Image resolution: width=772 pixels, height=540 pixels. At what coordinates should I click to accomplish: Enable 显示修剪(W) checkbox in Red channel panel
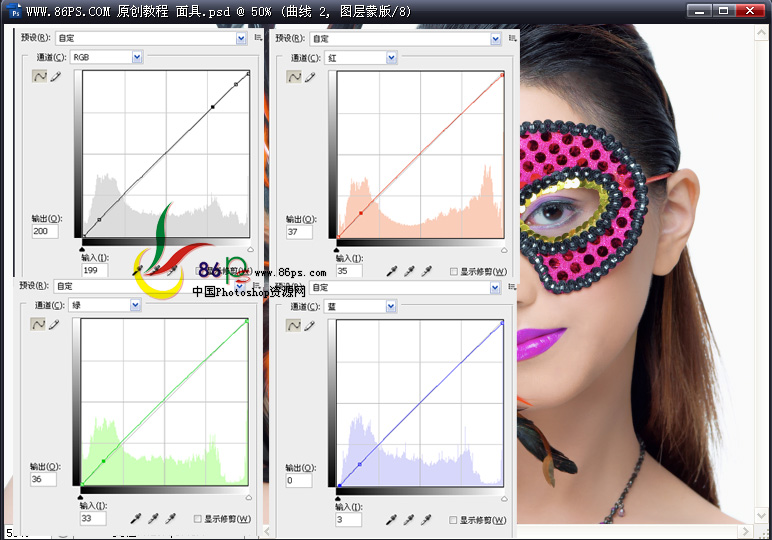[453, 271]
